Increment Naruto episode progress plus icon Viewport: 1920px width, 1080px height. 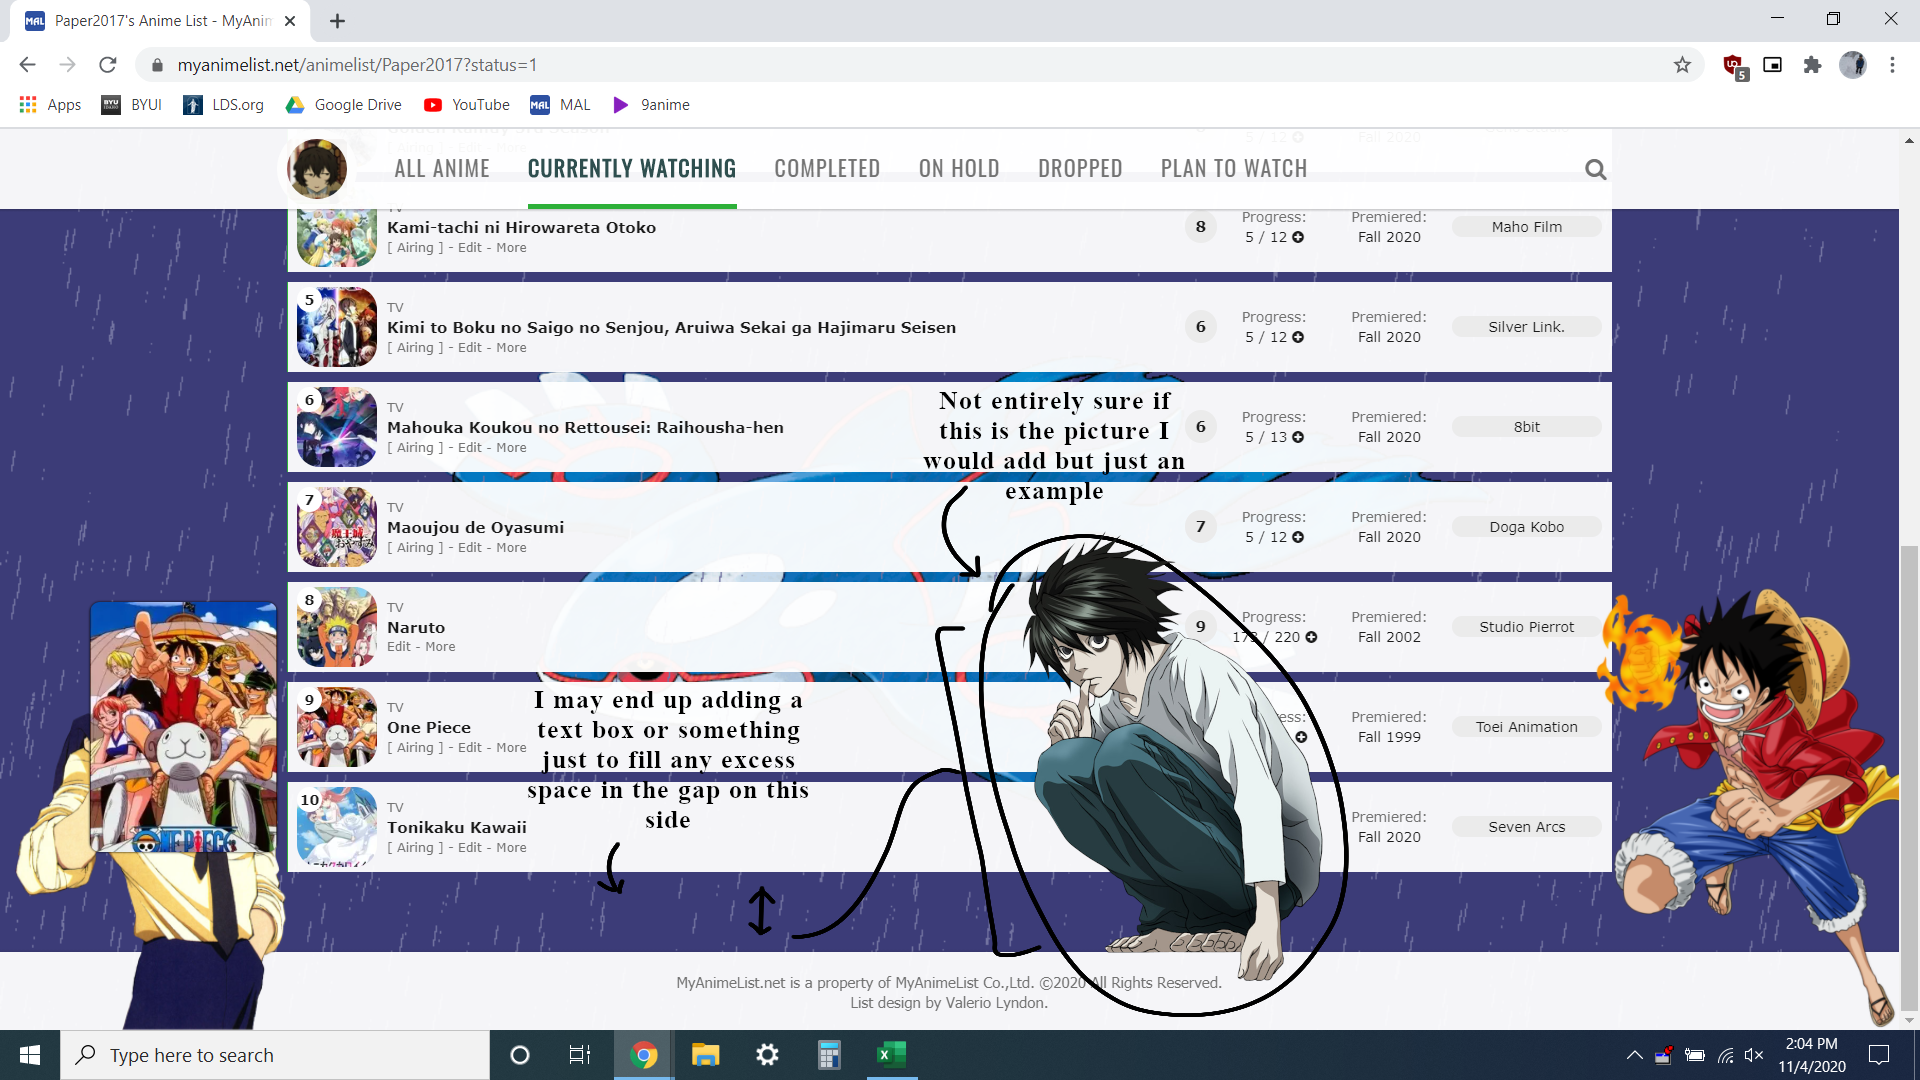[x=1311, y=637]
